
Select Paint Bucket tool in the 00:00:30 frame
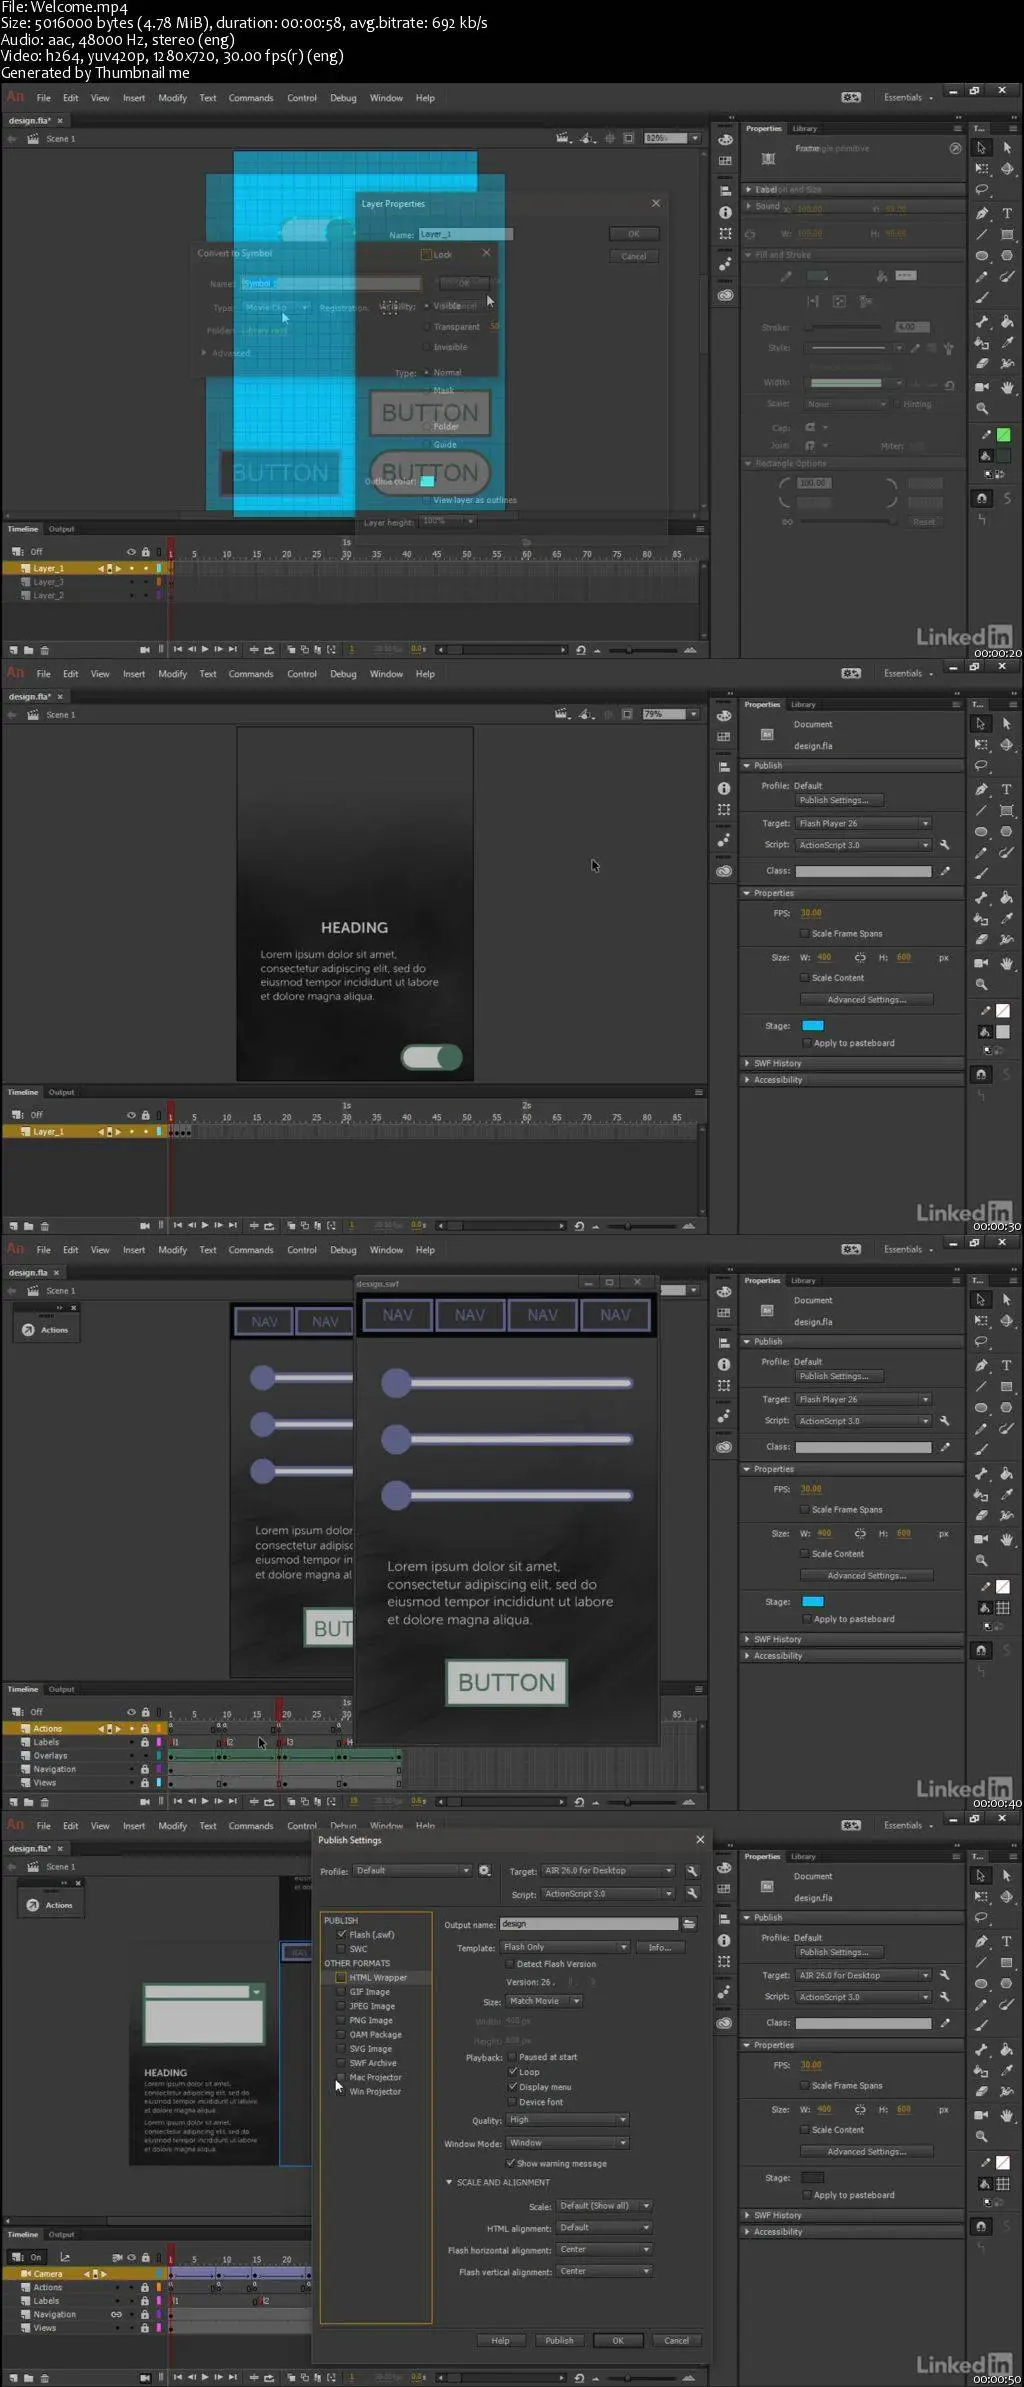(x=1006, y=897)
